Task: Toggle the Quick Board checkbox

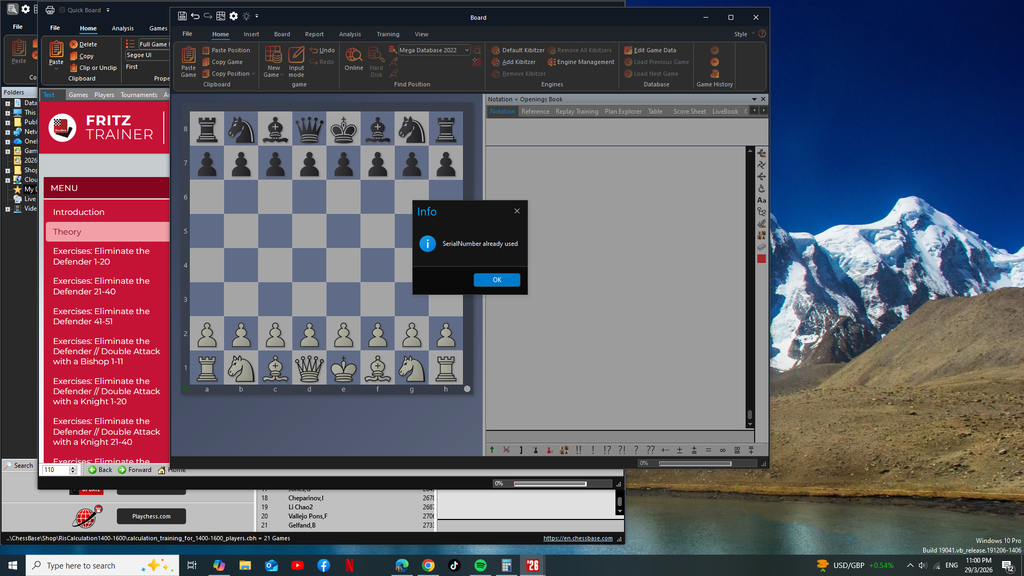Action: pos(62,10)
